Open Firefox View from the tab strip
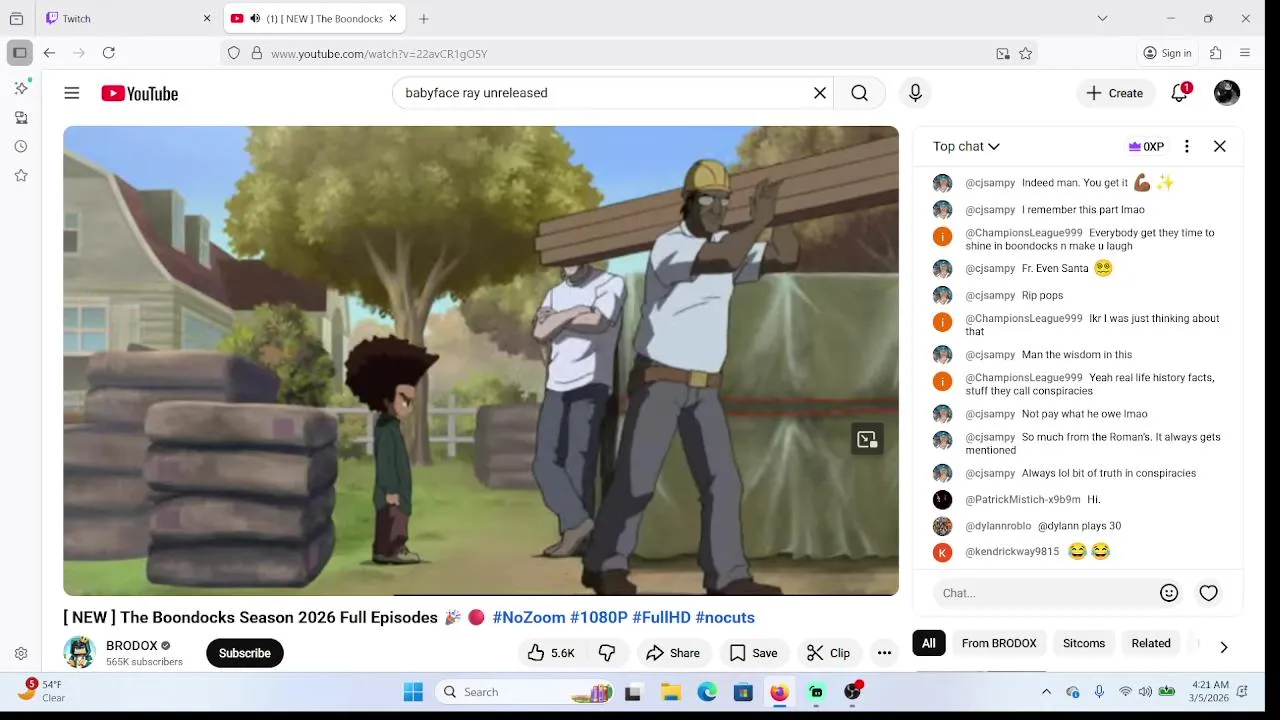This screenshot has width=1280, height=720. 16,18
